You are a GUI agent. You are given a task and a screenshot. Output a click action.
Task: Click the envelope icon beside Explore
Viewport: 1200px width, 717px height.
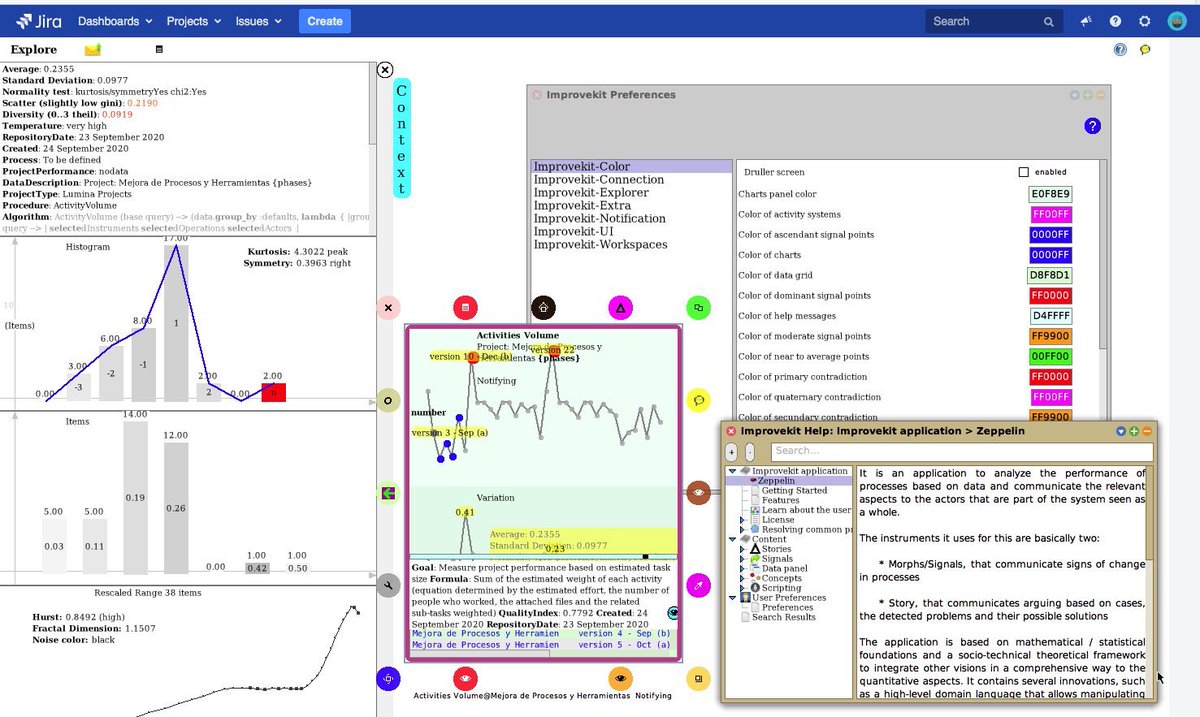click(x=92, y=49)
